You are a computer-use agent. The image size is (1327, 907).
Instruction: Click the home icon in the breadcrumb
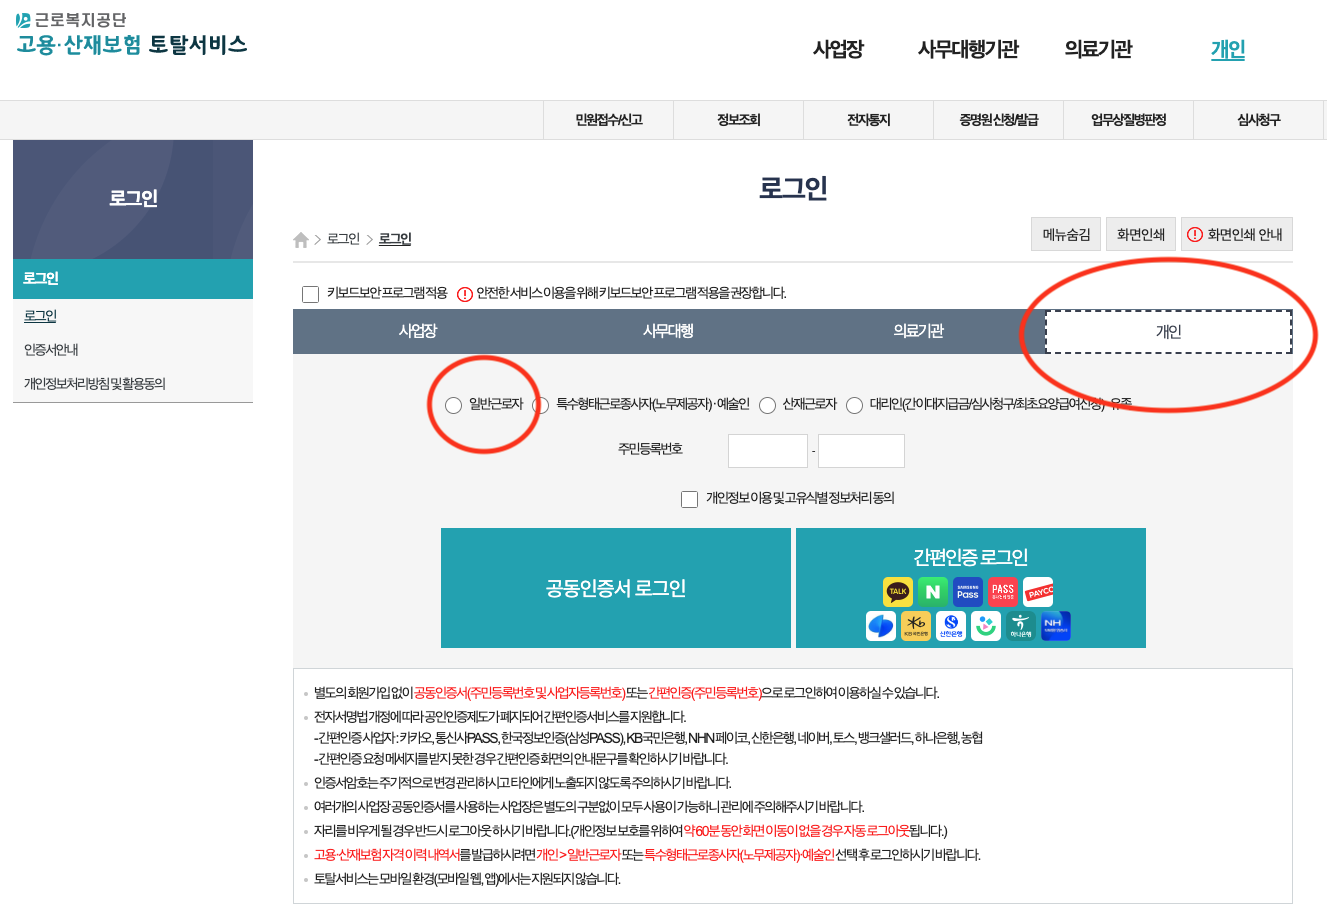301,238
